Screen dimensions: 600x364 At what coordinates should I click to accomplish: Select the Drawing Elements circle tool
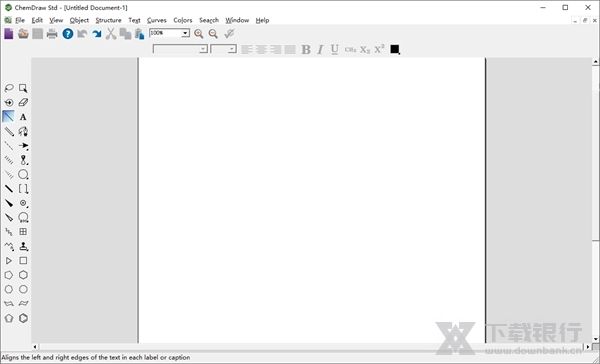[x=23, y=175]
